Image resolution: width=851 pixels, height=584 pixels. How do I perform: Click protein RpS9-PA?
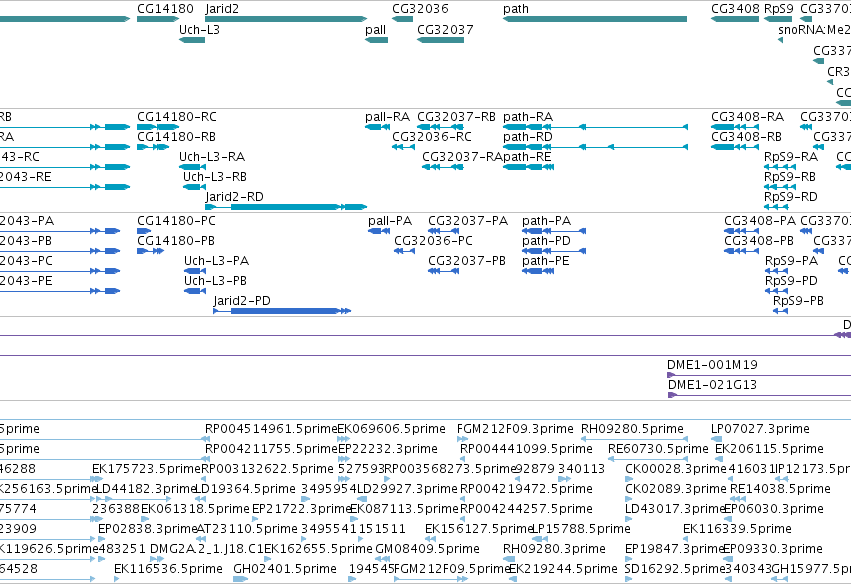pyautogui.click(x=776, y=271)
